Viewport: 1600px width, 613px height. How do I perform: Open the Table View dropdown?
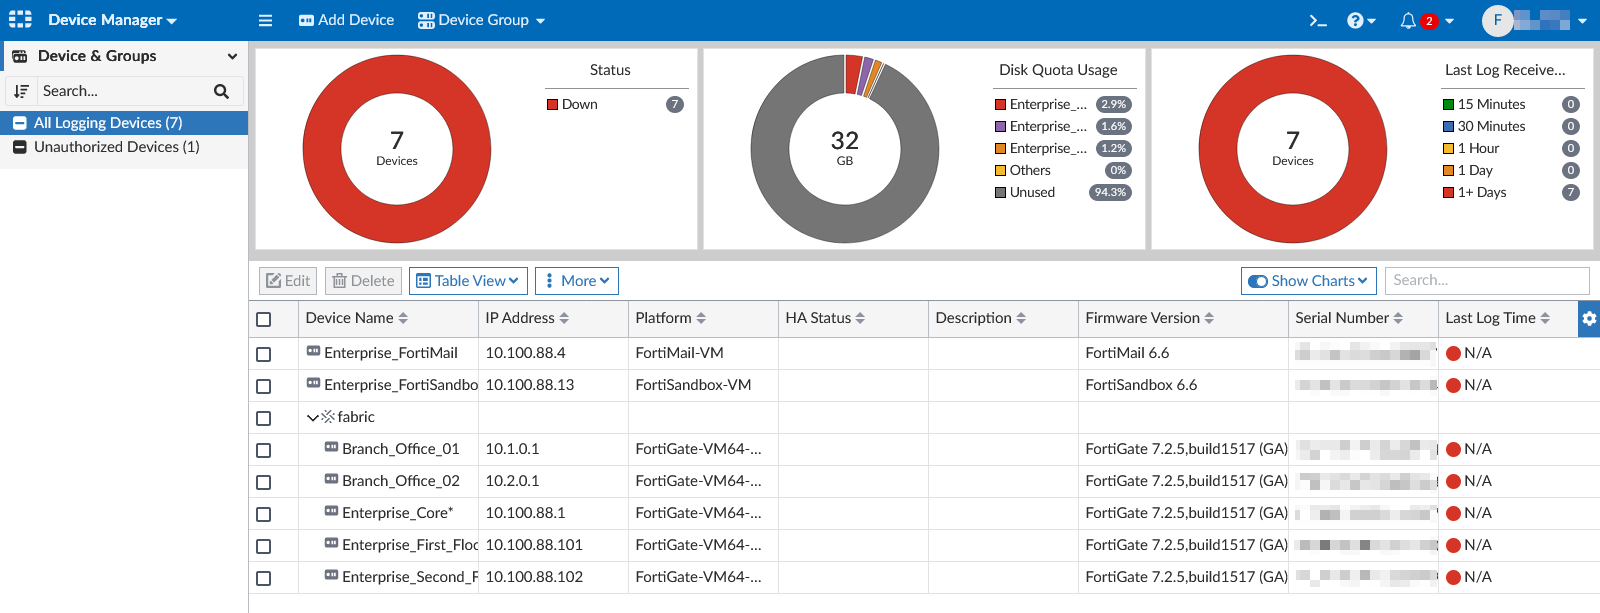point(468,281)
